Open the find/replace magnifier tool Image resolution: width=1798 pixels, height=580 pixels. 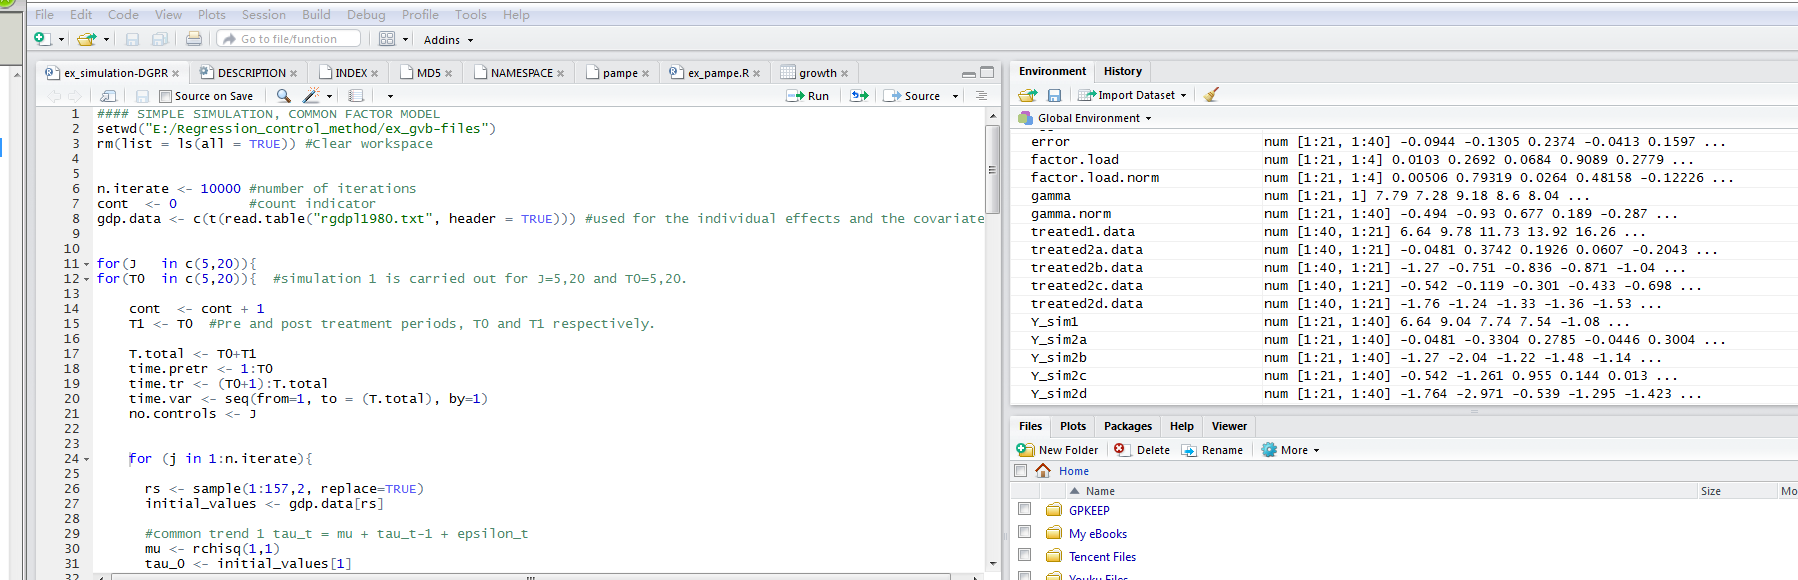point(284,96)
